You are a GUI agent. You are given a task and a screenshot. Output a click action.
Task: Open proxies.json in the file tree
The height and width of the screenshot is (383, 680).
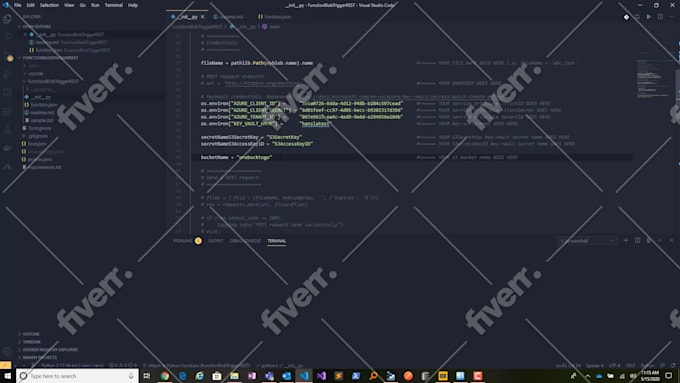(40, 159)
